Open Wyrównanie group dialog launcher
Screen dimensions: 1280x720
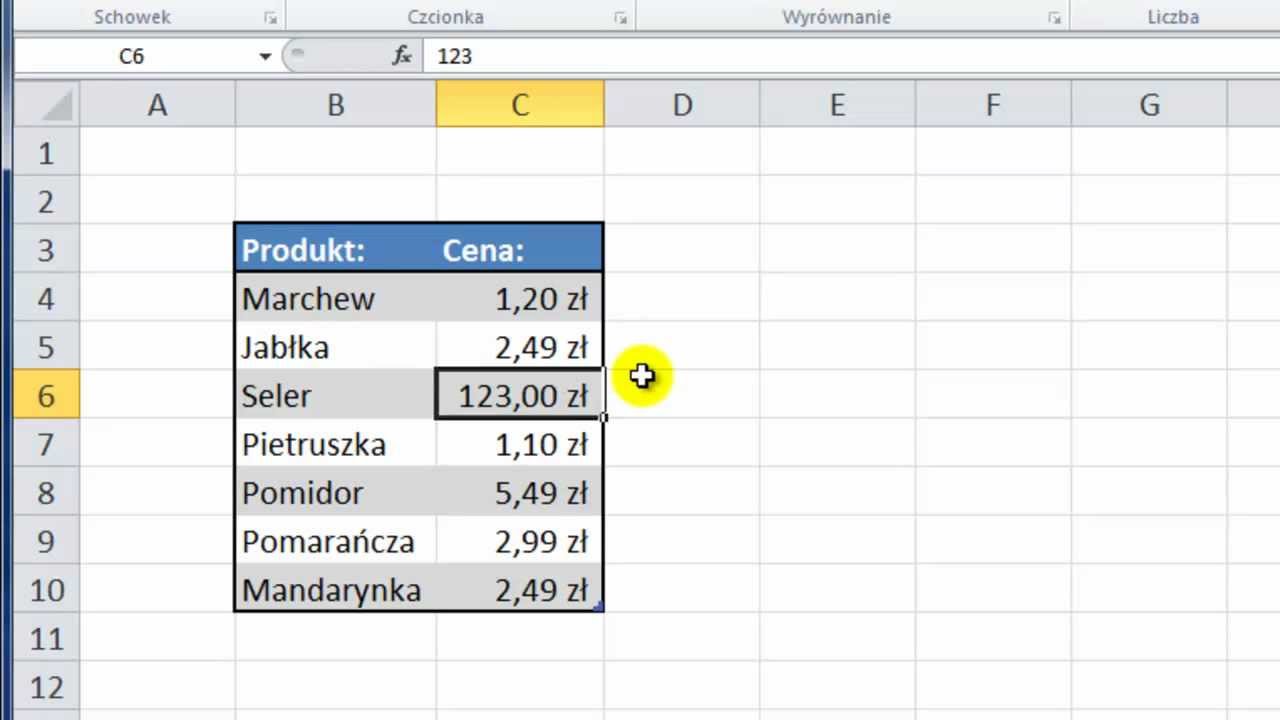1054,18
